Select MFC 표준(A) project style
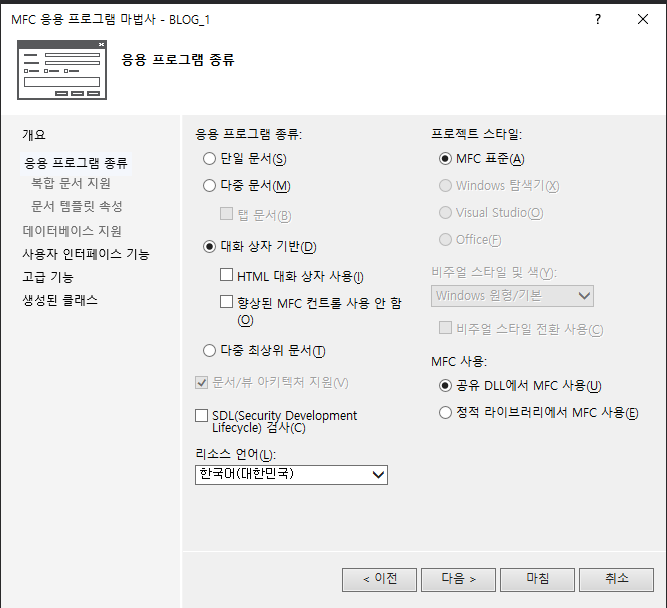Image resolution: width=667 pixels, height=608 pixels. click(x=445, y=159)
